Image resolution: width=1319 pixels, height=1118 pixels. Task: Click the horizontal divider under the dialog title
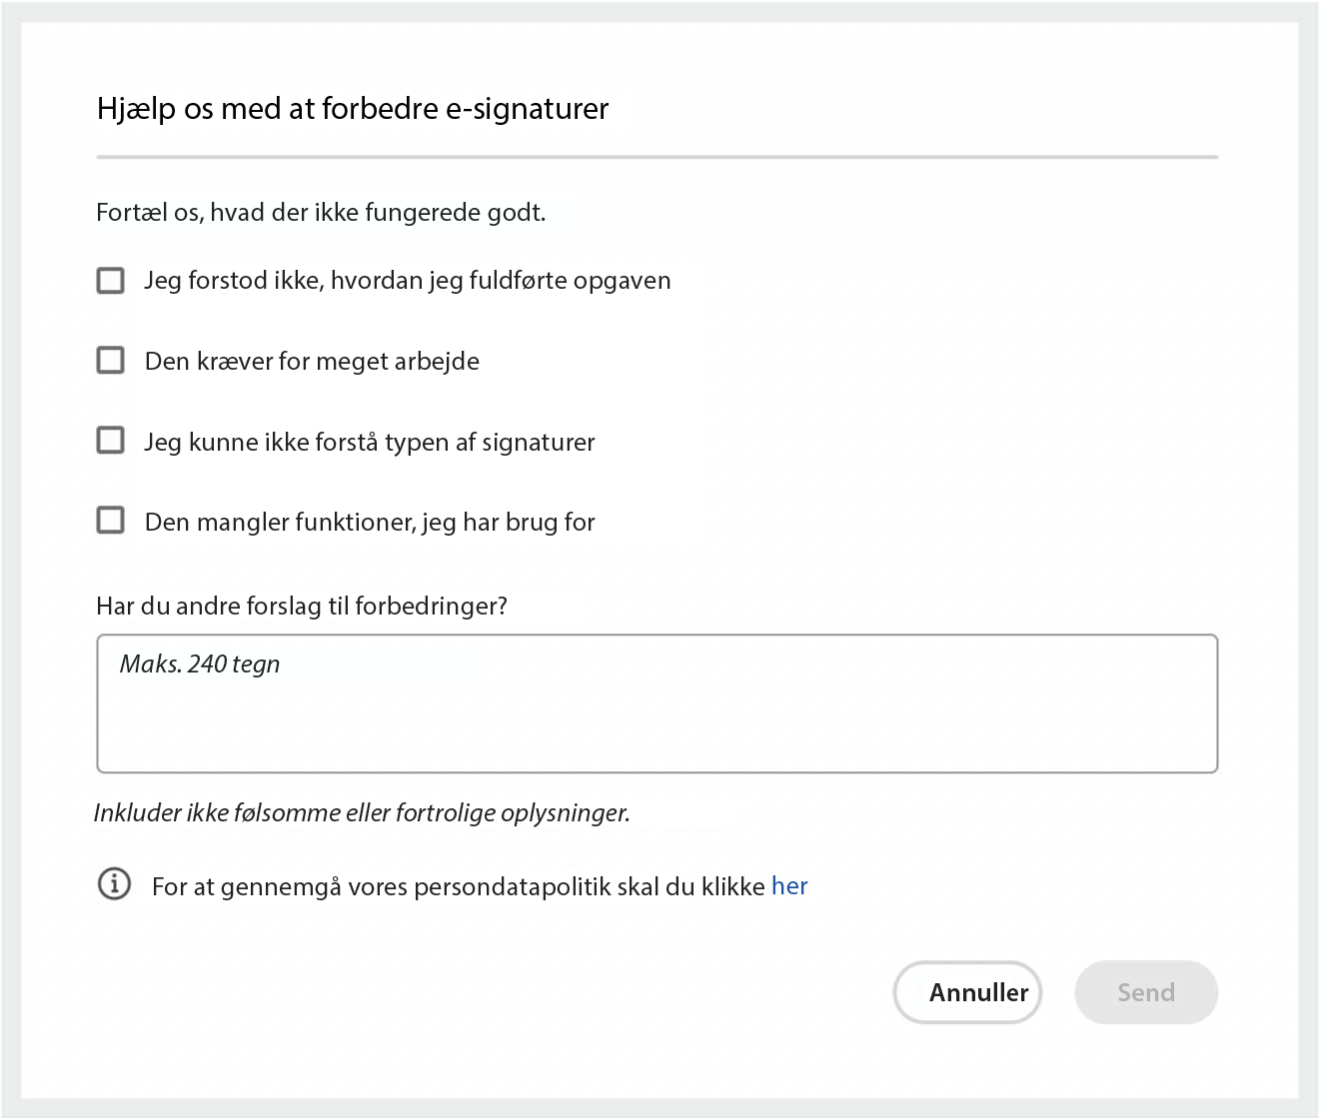tap(657, 157)
